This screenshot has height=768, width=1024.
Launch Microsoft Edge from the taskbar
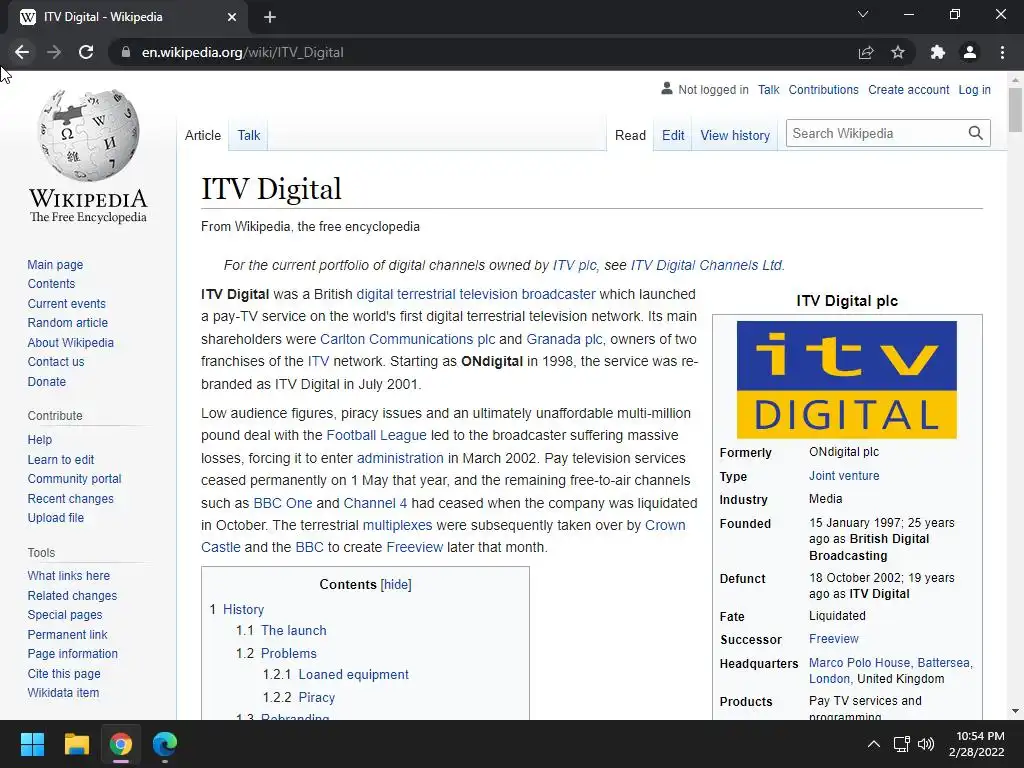coord(165,744)
